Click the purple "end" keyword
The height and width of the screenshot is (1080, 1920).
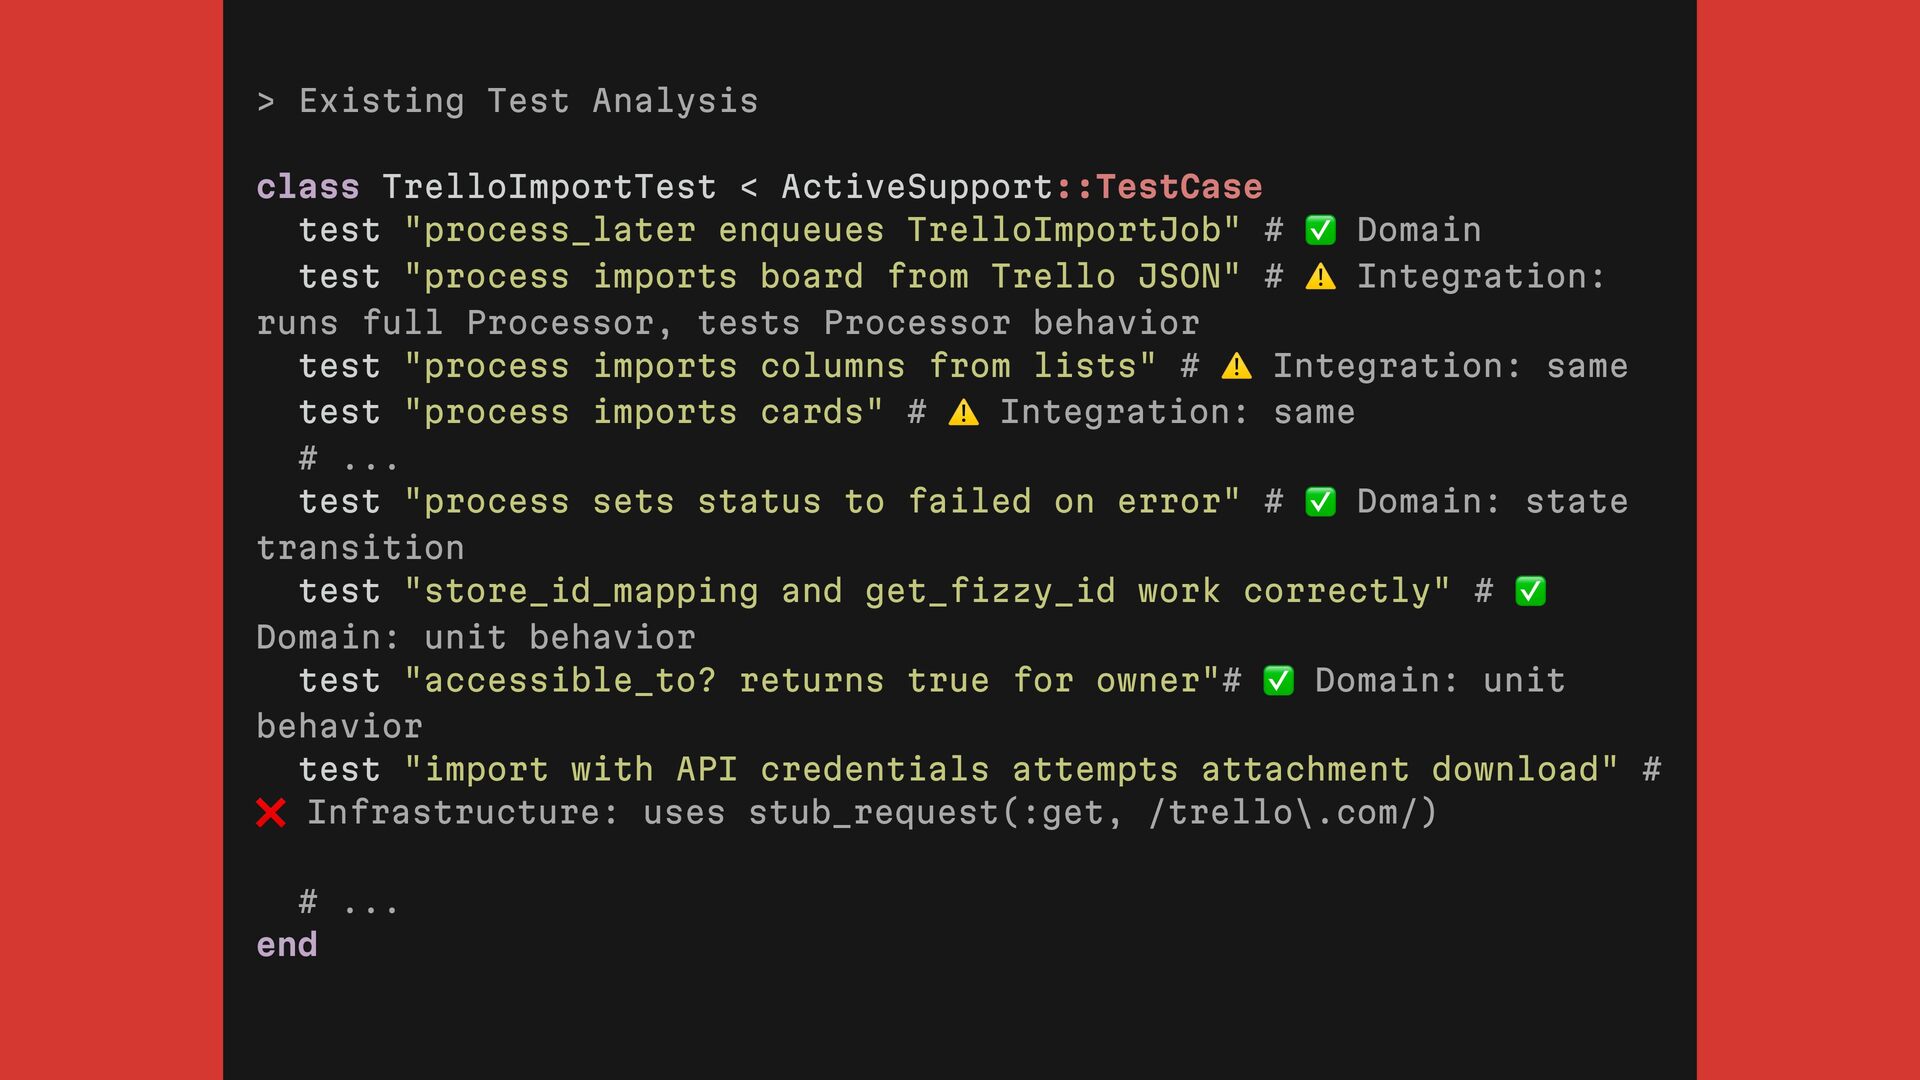[x=287, y=945]
